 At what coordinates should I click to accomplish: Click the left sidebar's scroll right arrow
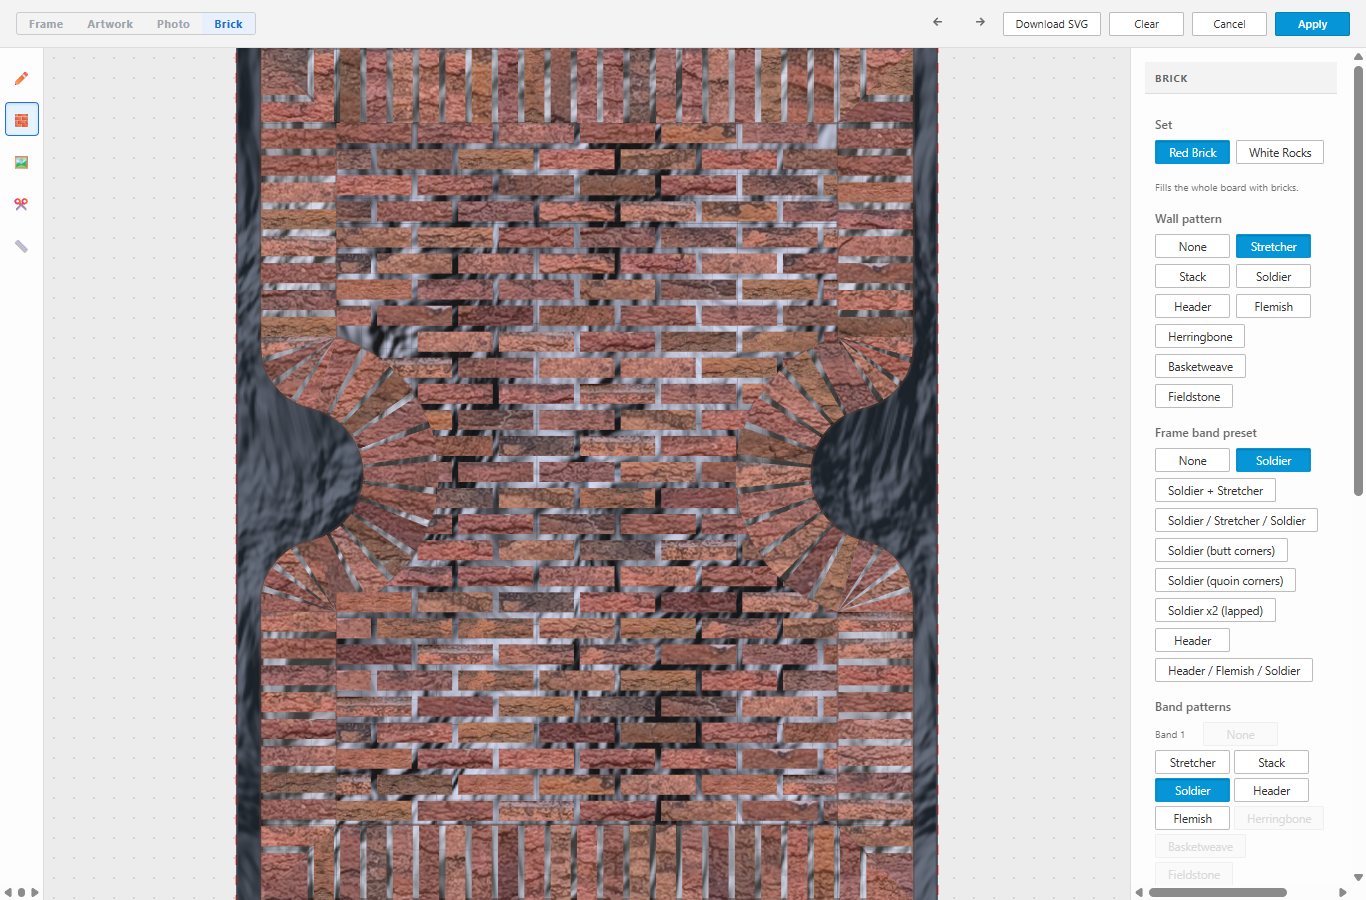(x=35, y=892)
